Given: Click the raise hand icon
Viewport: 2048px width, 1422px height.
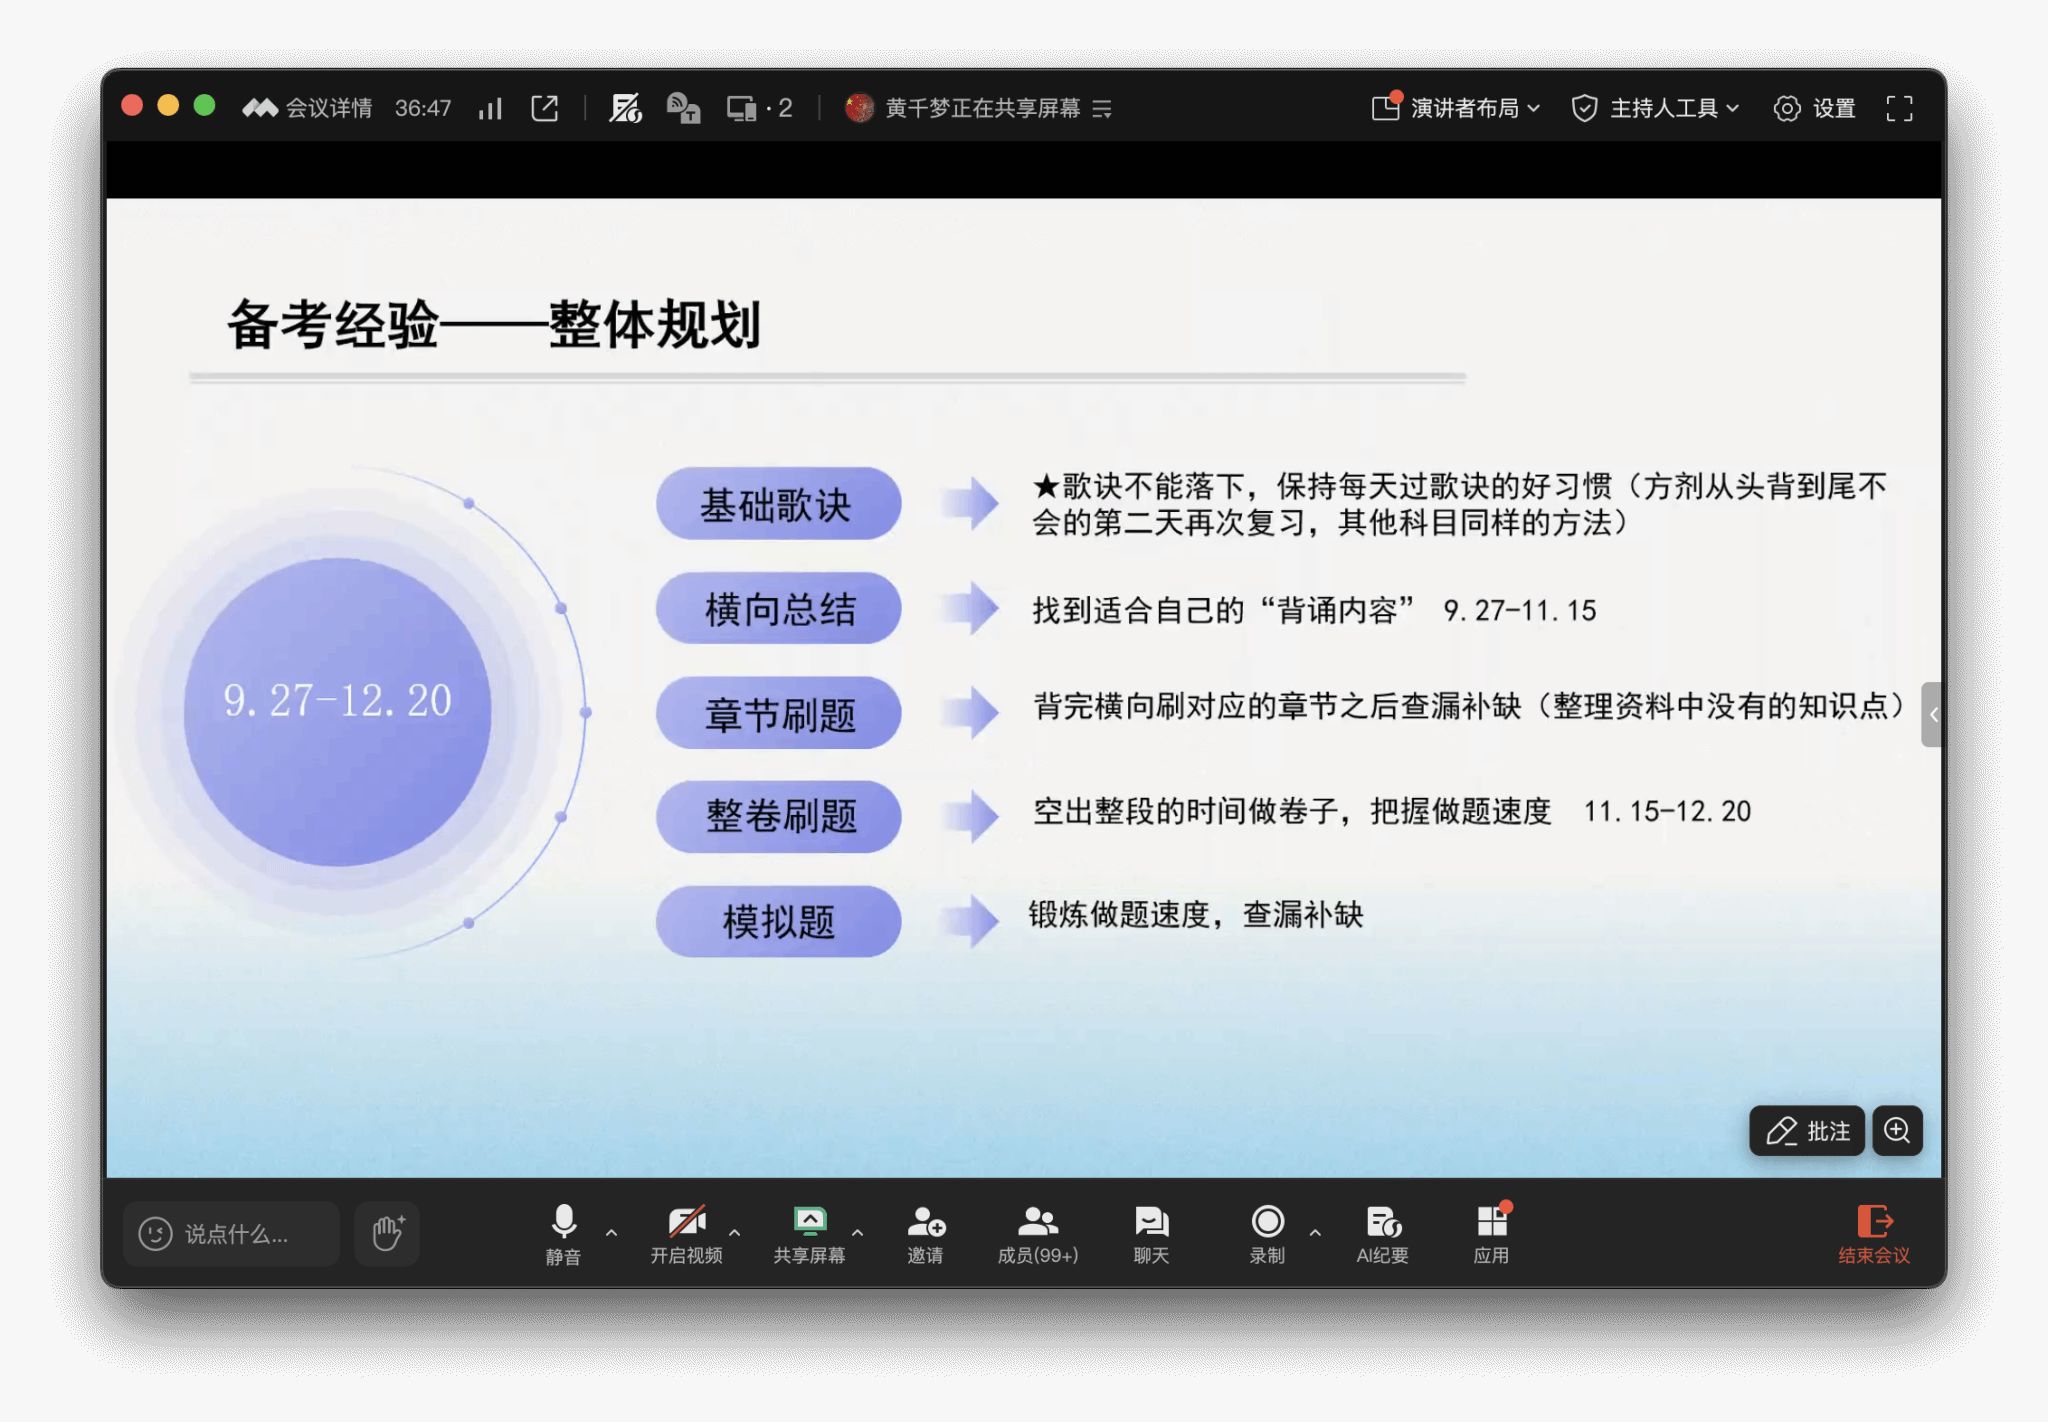Looking at the screenshot, I should 388,1233.
